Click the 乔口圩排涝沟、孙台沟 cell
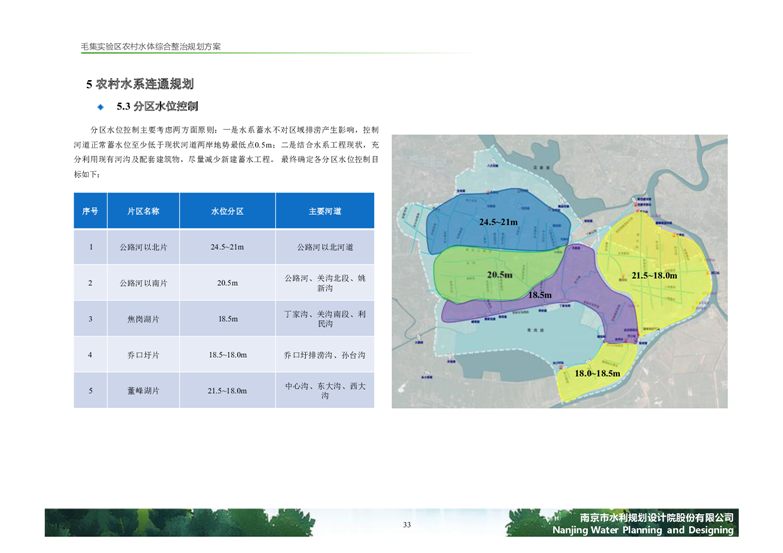783x553 pixels. pos(325,355)
